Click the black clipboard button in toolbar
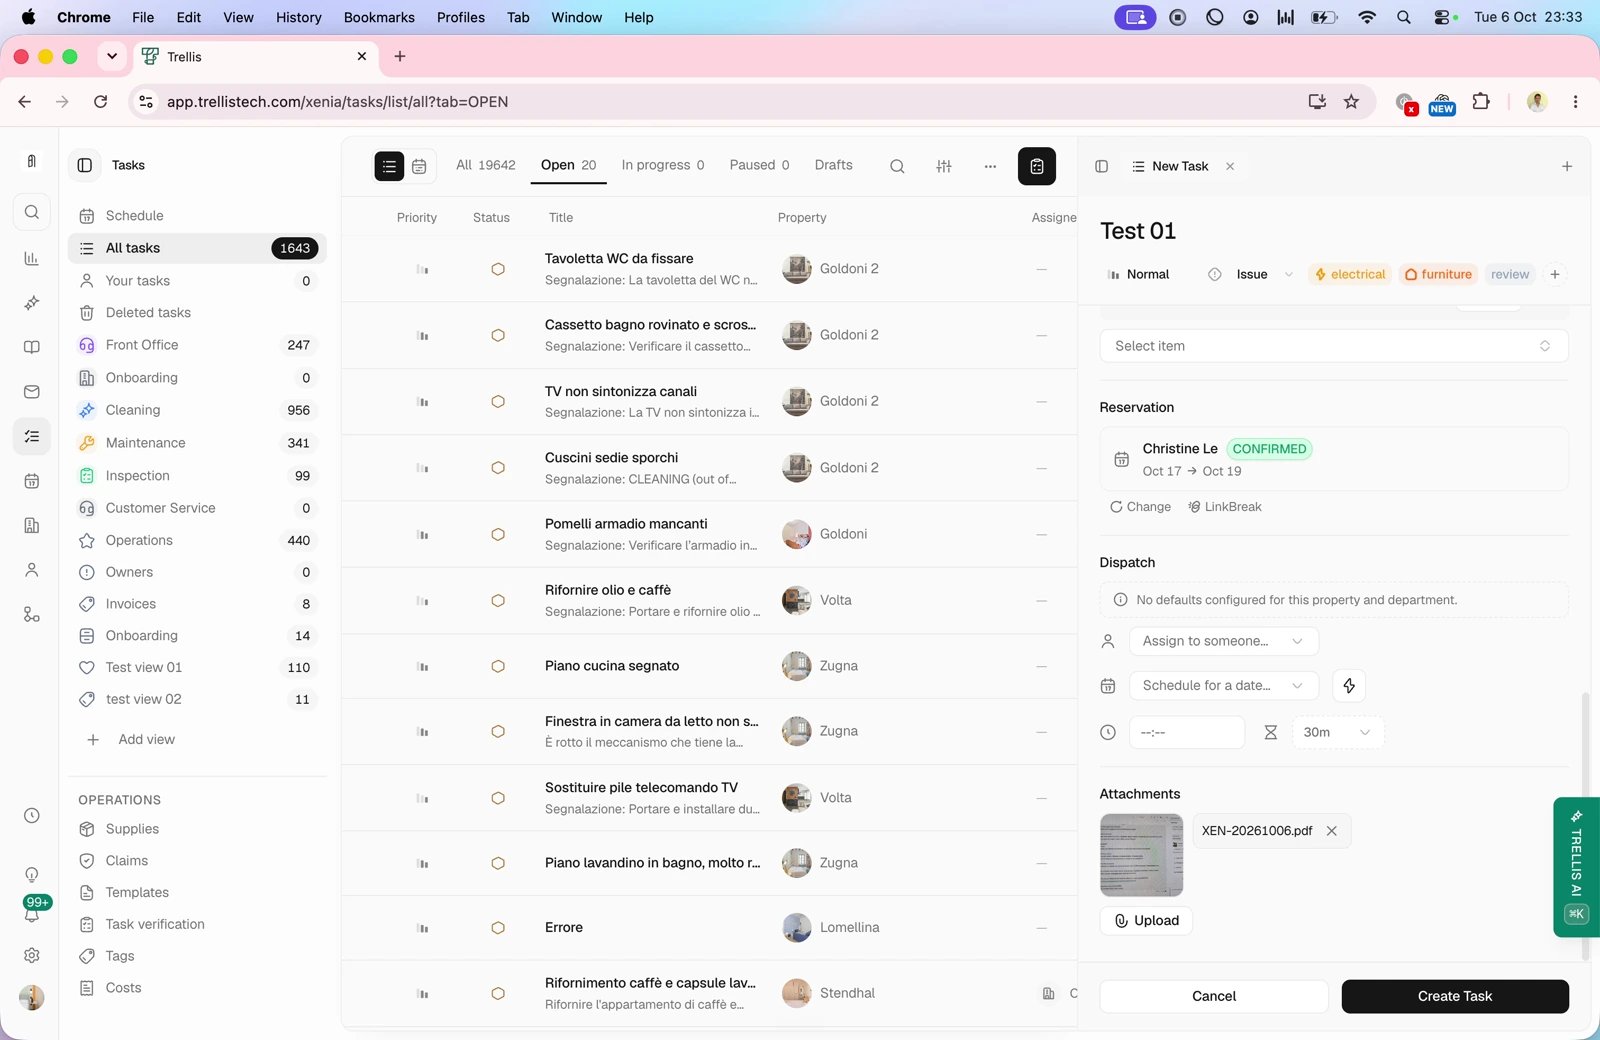The width and height of the screenshot is (1600, 1040). [1037, 166]
